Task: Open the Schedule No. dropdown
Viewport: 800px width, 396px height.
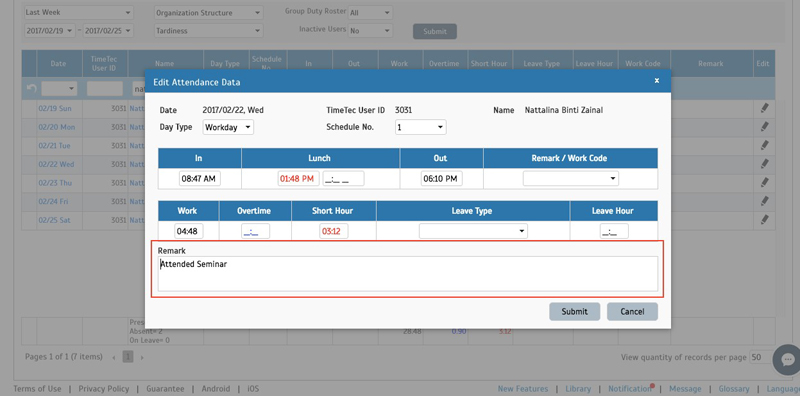Action: click(420, 127)
